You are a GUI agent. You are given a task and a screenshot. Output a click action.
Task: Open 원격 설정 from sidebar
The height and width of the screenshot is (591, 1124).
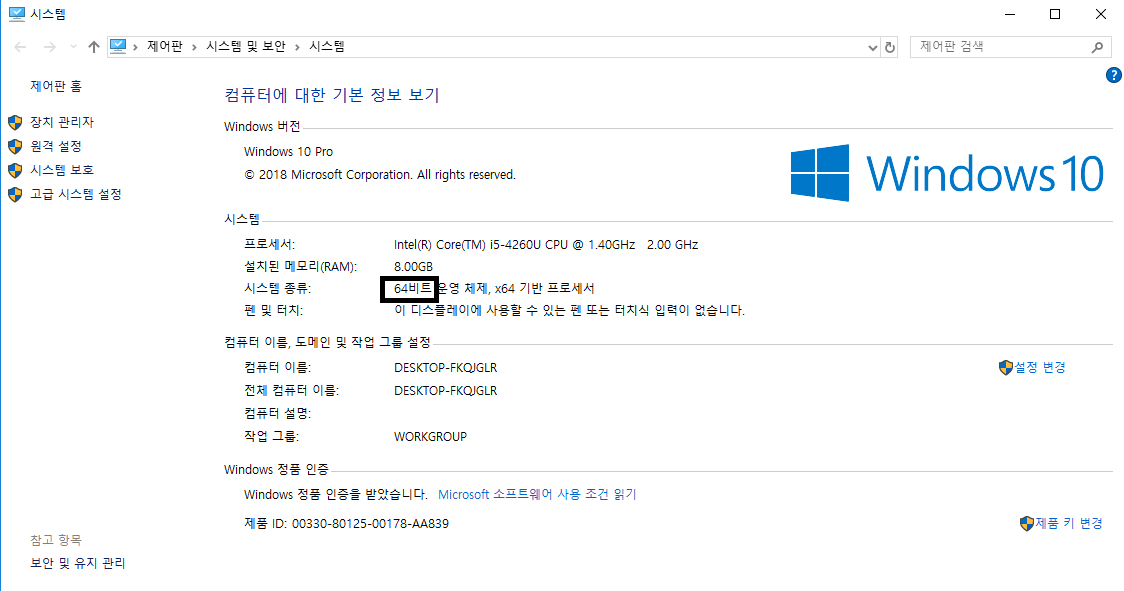pos(56,146)
